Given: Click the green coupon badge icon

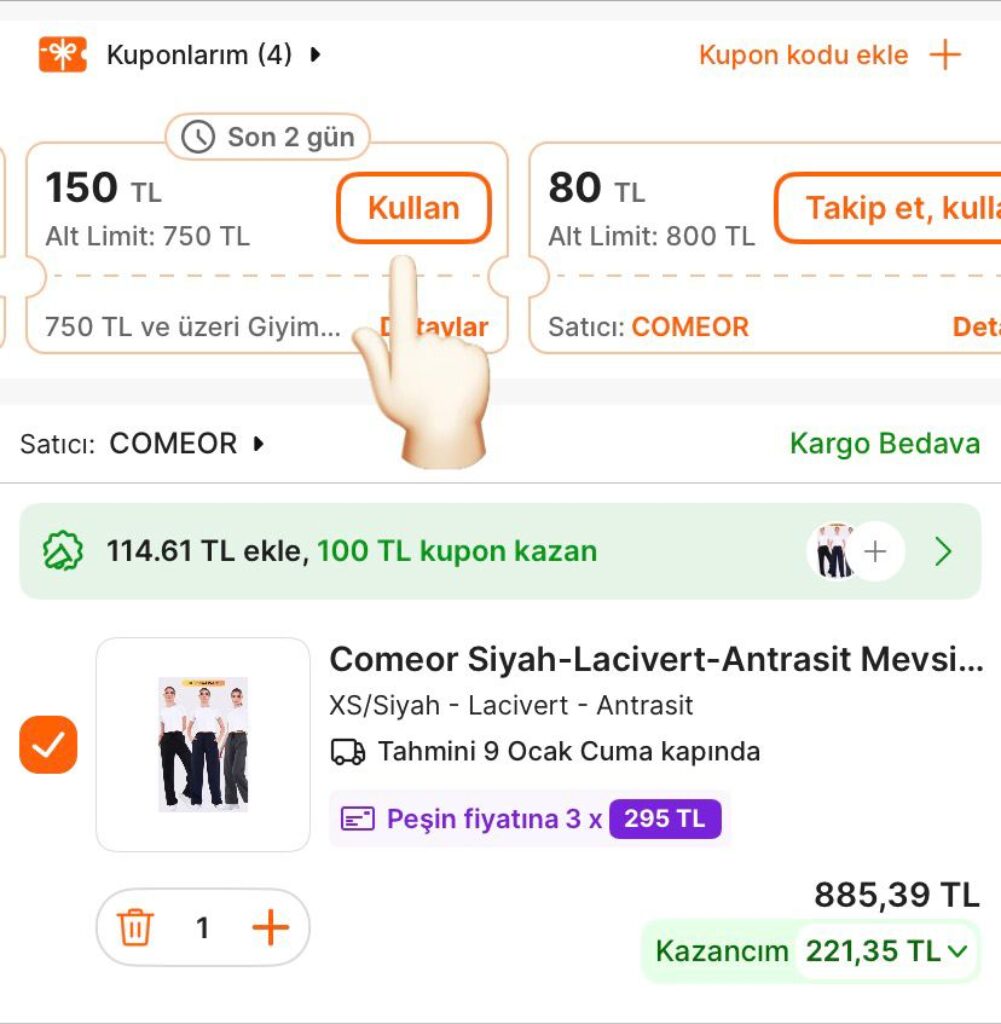Looking at the screenshot, I should point(62,551).
